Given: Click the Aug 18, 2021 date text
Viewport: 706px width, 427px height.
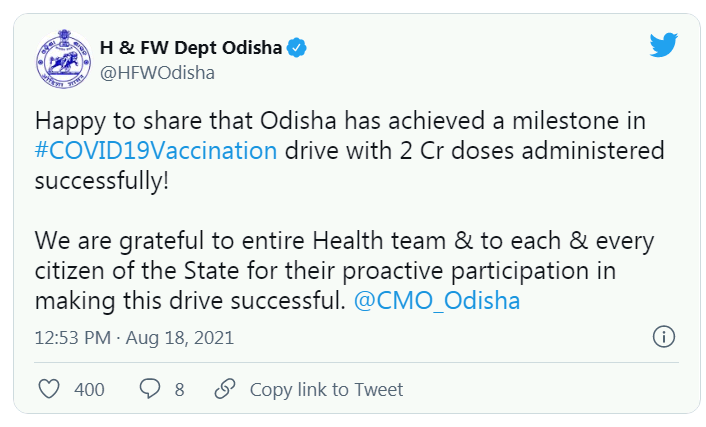Looking at the screenshot, I should (x=180, y=338).
